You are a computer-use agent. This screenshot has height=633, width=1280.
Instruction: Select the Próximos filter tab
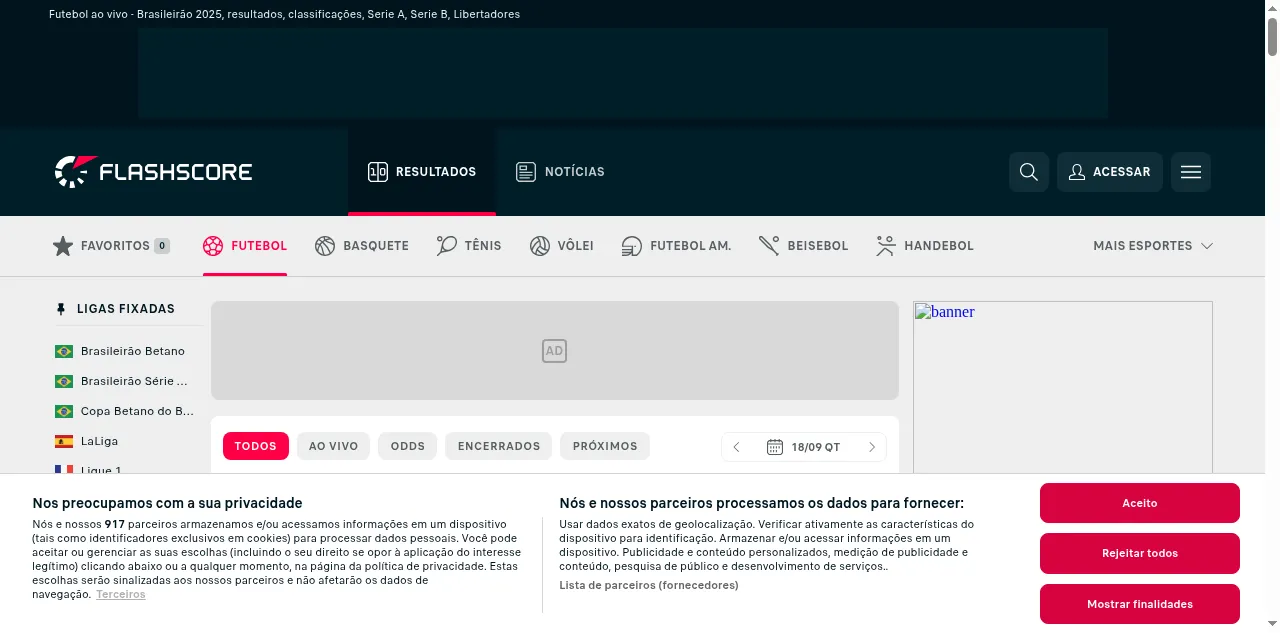(x=605, y=446)
